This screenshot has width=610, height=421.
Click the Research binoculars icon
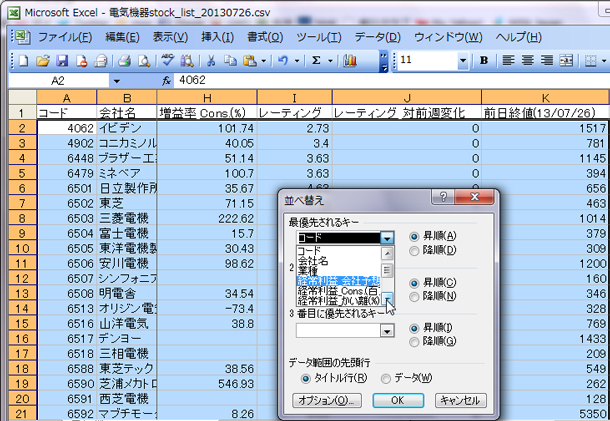(187, 61)
